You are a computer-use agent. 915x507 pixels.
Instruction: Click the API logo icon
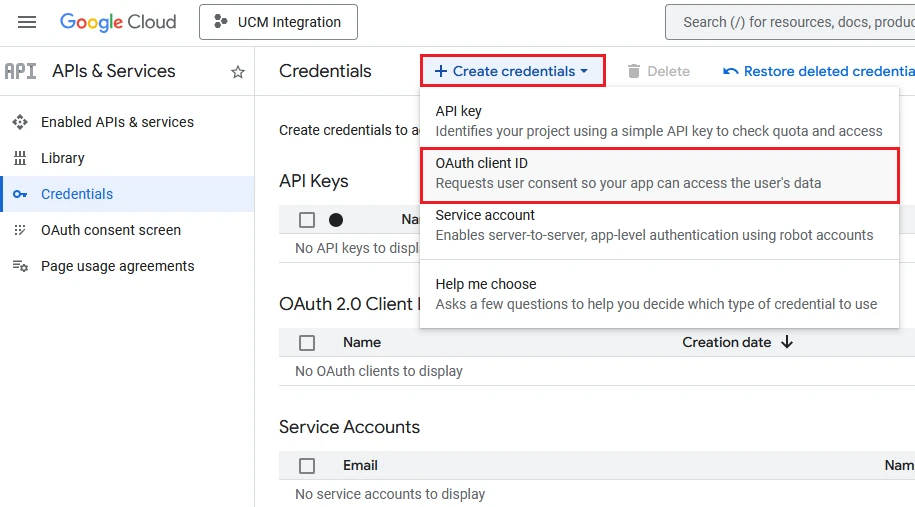[x=20, y=71]
